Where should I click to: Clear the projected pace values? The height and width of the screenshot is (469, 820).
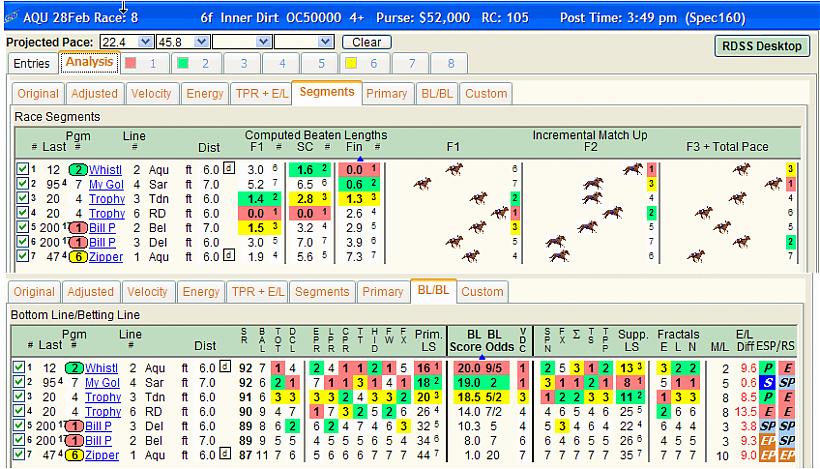(367, 42)
